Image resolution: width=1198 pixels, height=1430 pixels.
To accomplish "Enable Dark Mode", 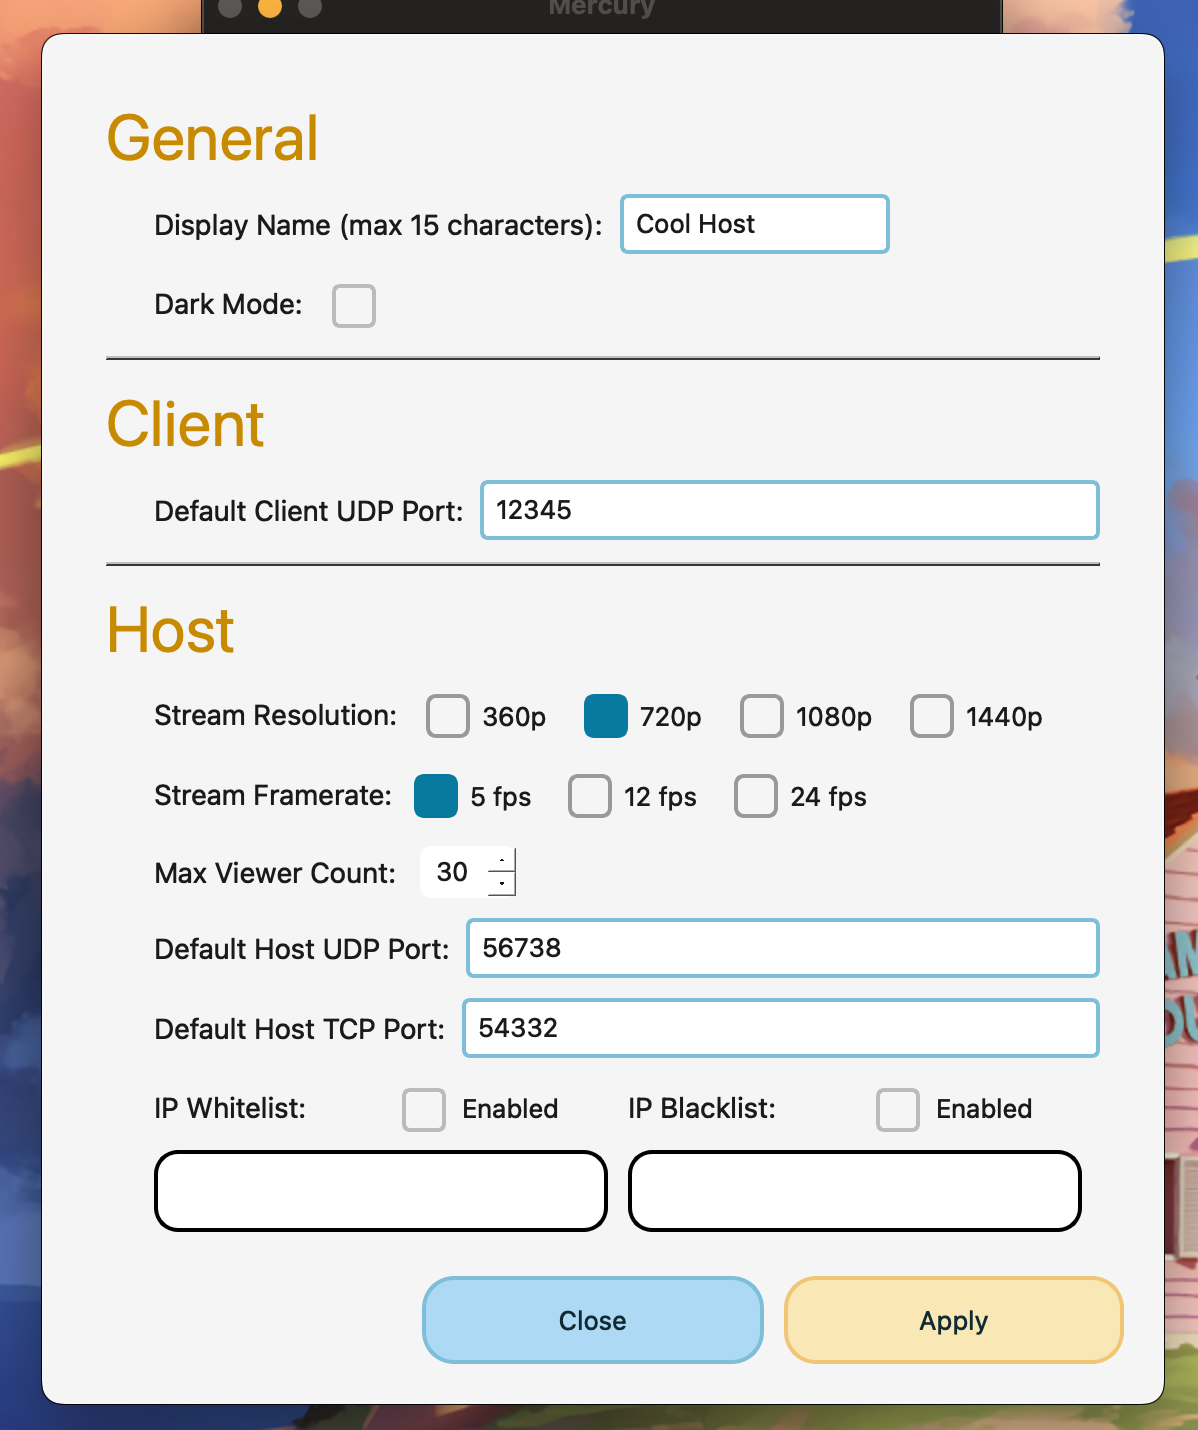I will 353,306.
